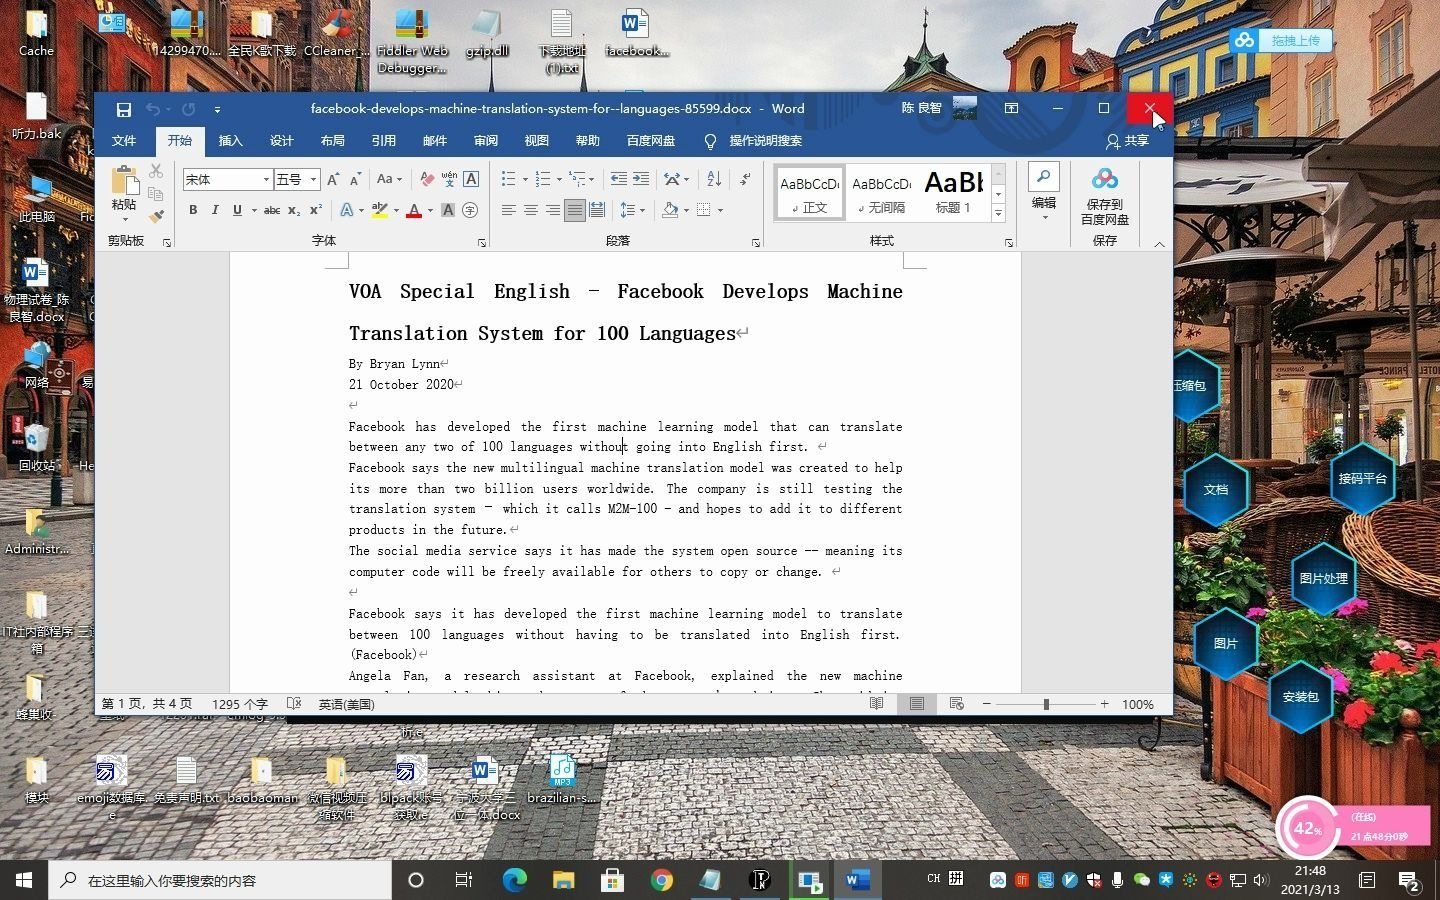Open the spelling check icon in status bar
Image resolution: width=1440 pixels, height=900 pixels.
pyautogui.click(x=294, y=704)
